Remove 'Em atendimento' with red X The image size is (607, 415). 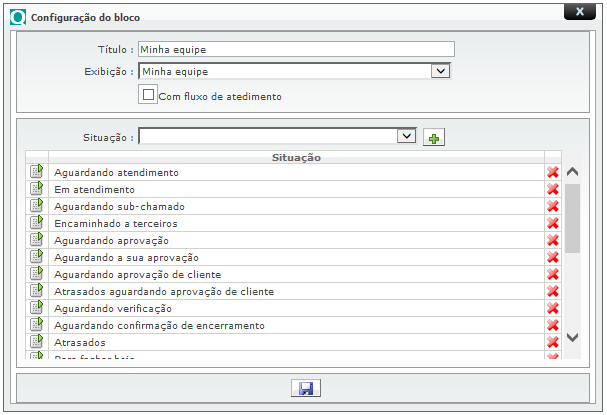point(552,189)
